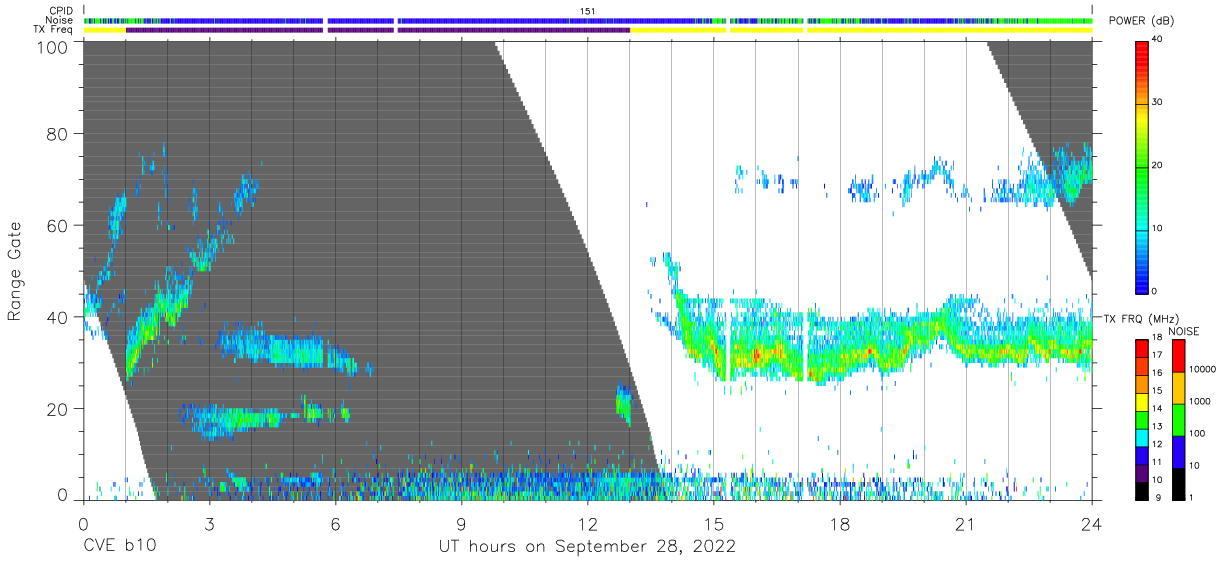Click the 100 label on noise legend
The image size is (1228, 567).
point(1196,435)
